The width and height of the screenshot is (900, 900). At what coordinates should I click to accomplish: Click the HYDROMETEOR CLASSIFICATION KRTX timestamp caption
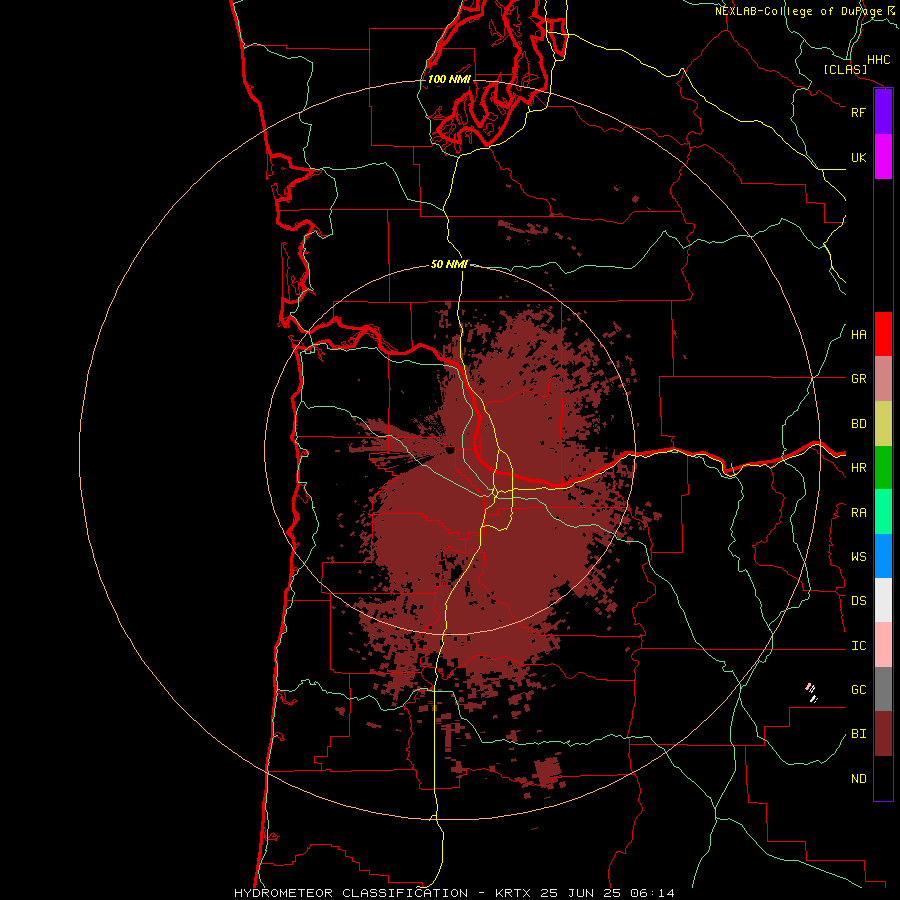tap(455, 893)
